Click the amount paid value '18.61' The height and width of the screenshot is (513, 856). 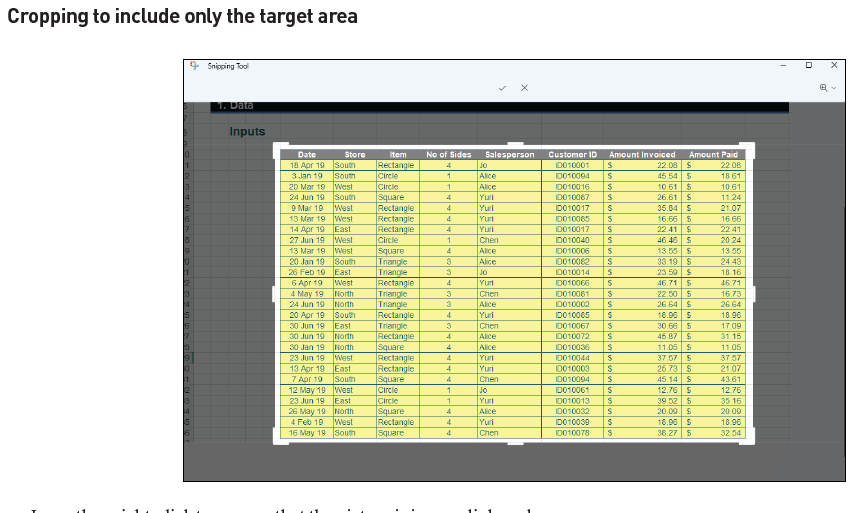click(x=731, y=176)
